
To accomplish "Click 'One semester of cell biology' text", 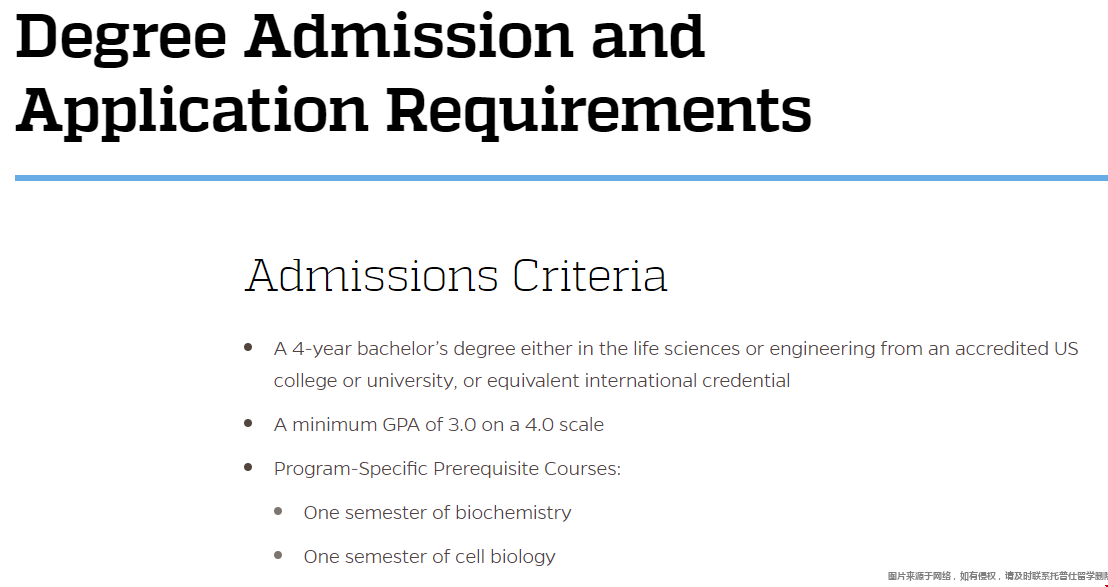I will 429,557.
